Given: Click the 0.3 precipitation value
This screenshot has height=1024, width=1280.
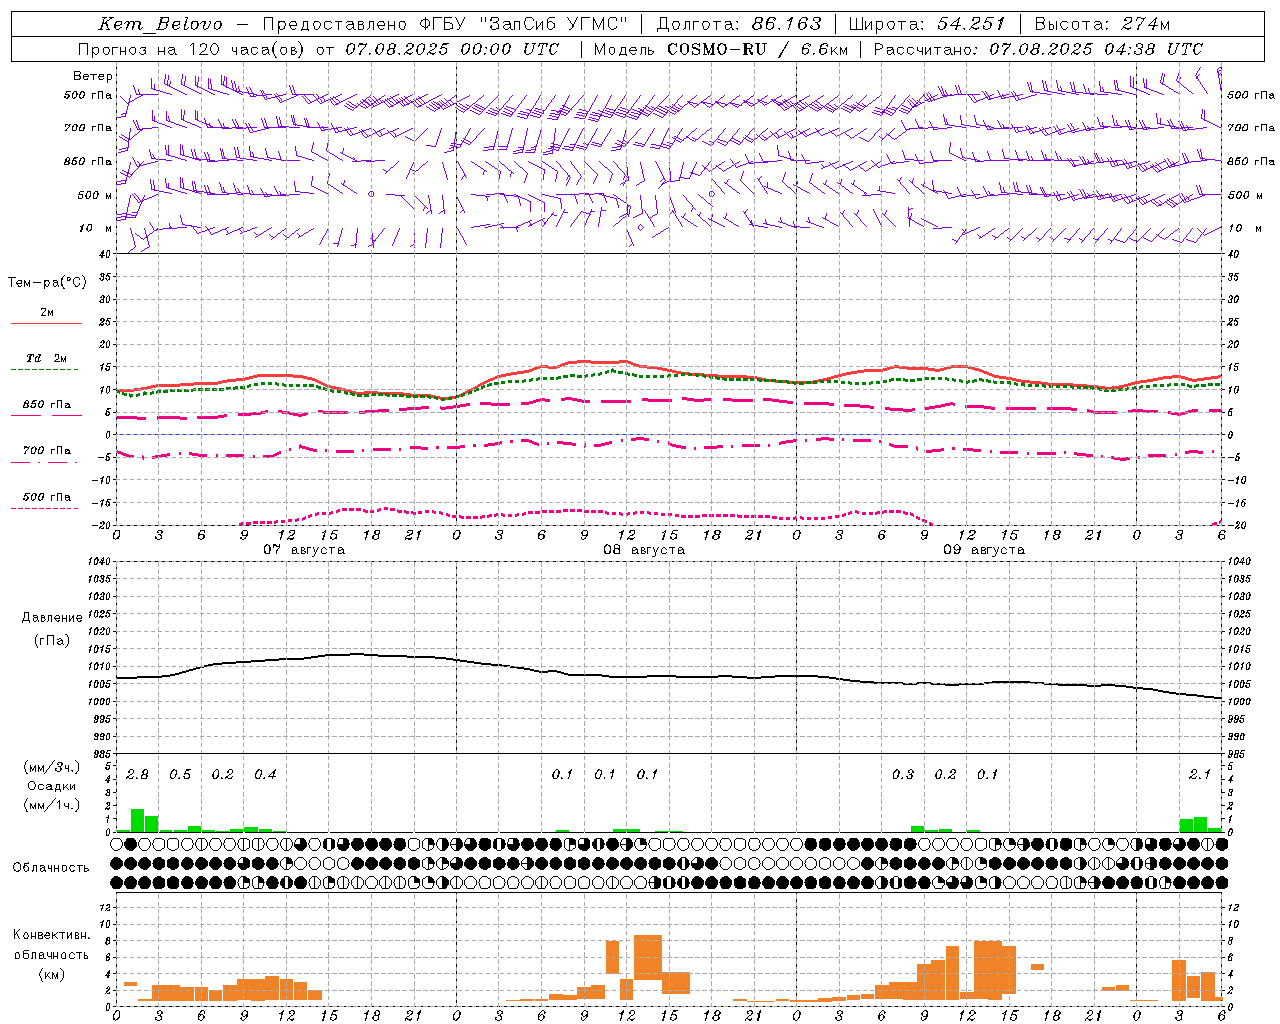Looking at the screenshot, I should (903, 775).
